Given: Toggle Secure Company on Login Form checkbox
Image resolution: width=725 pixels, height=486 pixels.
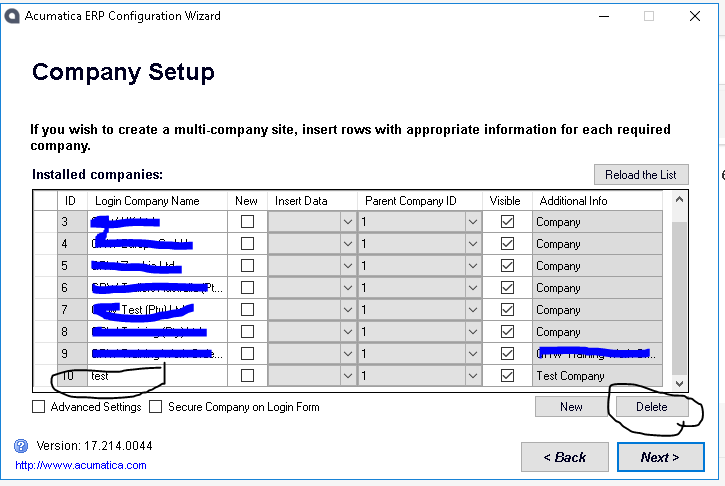Looking at the screenshot, I should coord(156,407).
